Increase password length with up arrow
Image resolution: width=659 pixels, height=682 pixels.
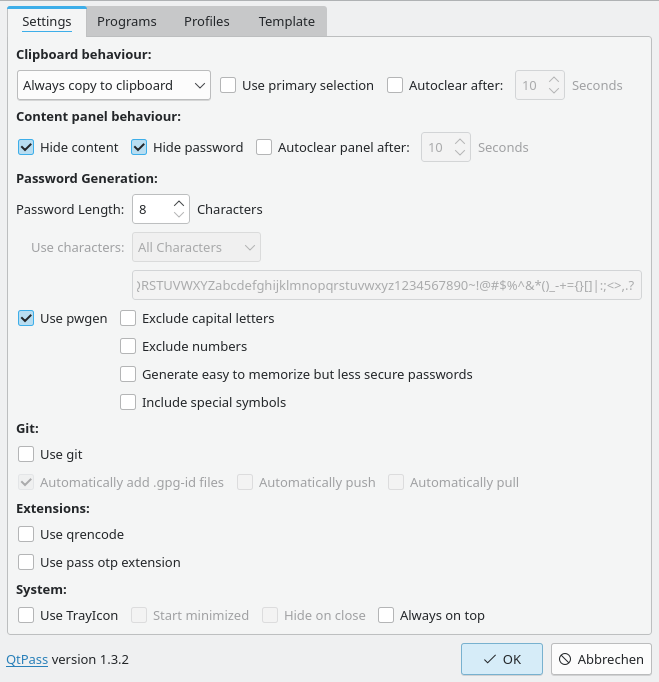[179, 204]
